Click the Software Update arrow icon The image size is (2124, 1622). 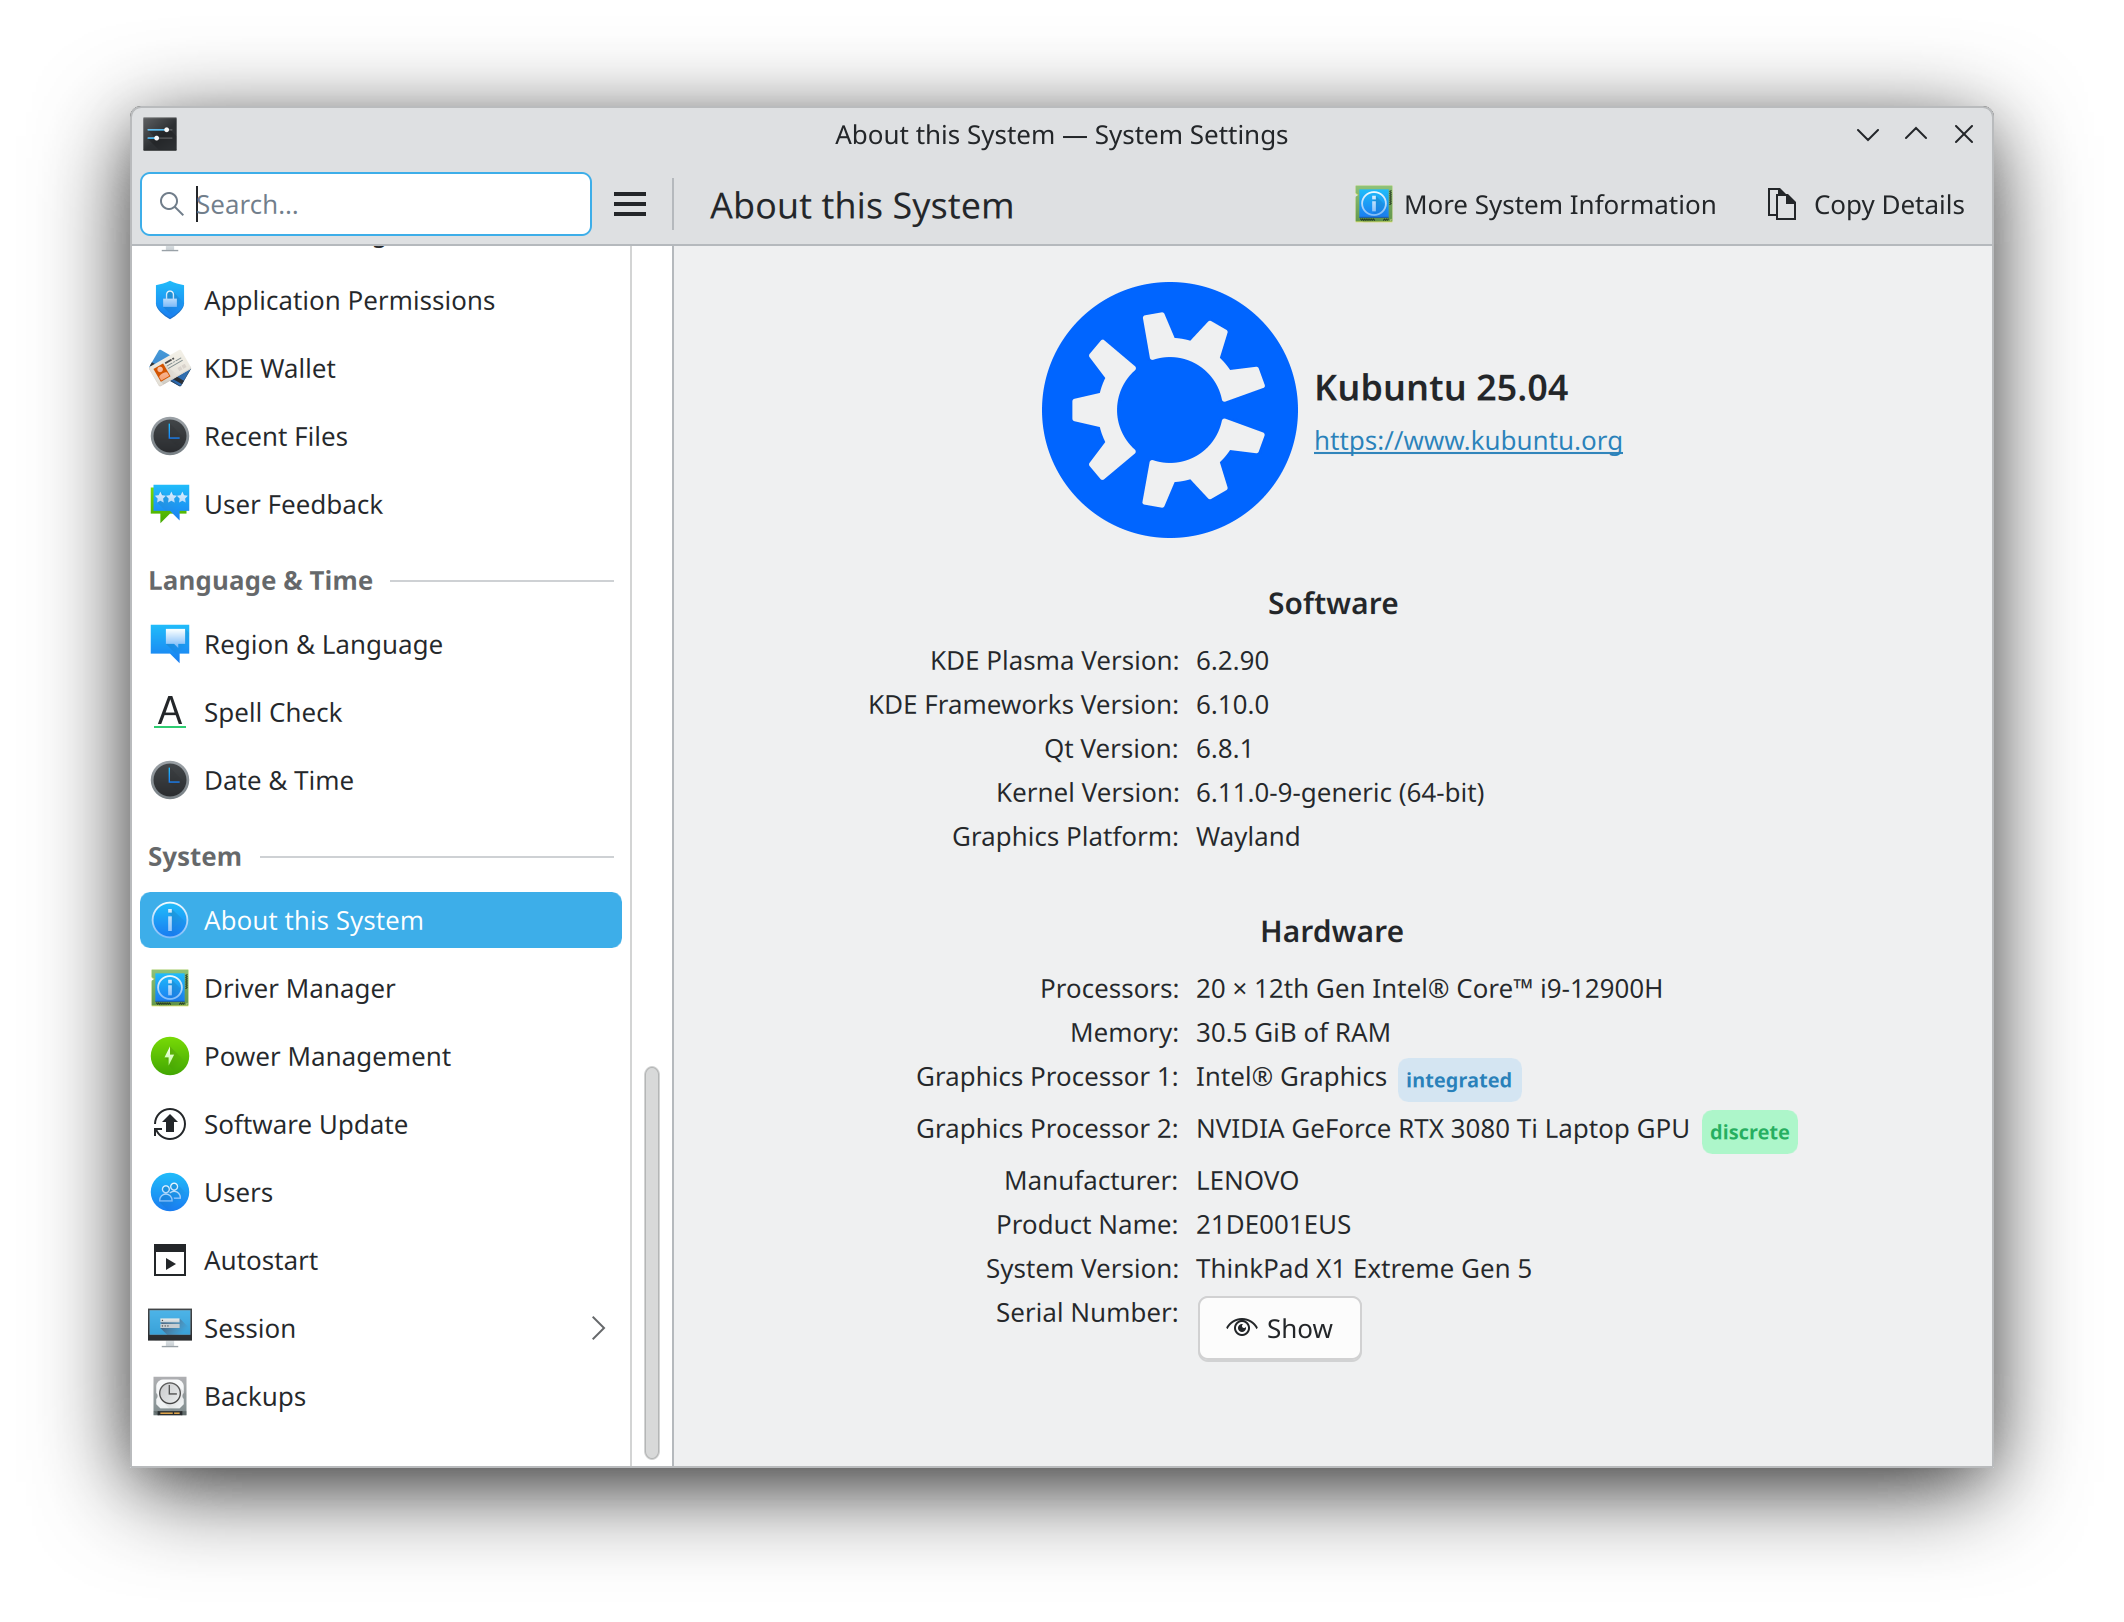pyautogui.click(x=170, y=1124)
